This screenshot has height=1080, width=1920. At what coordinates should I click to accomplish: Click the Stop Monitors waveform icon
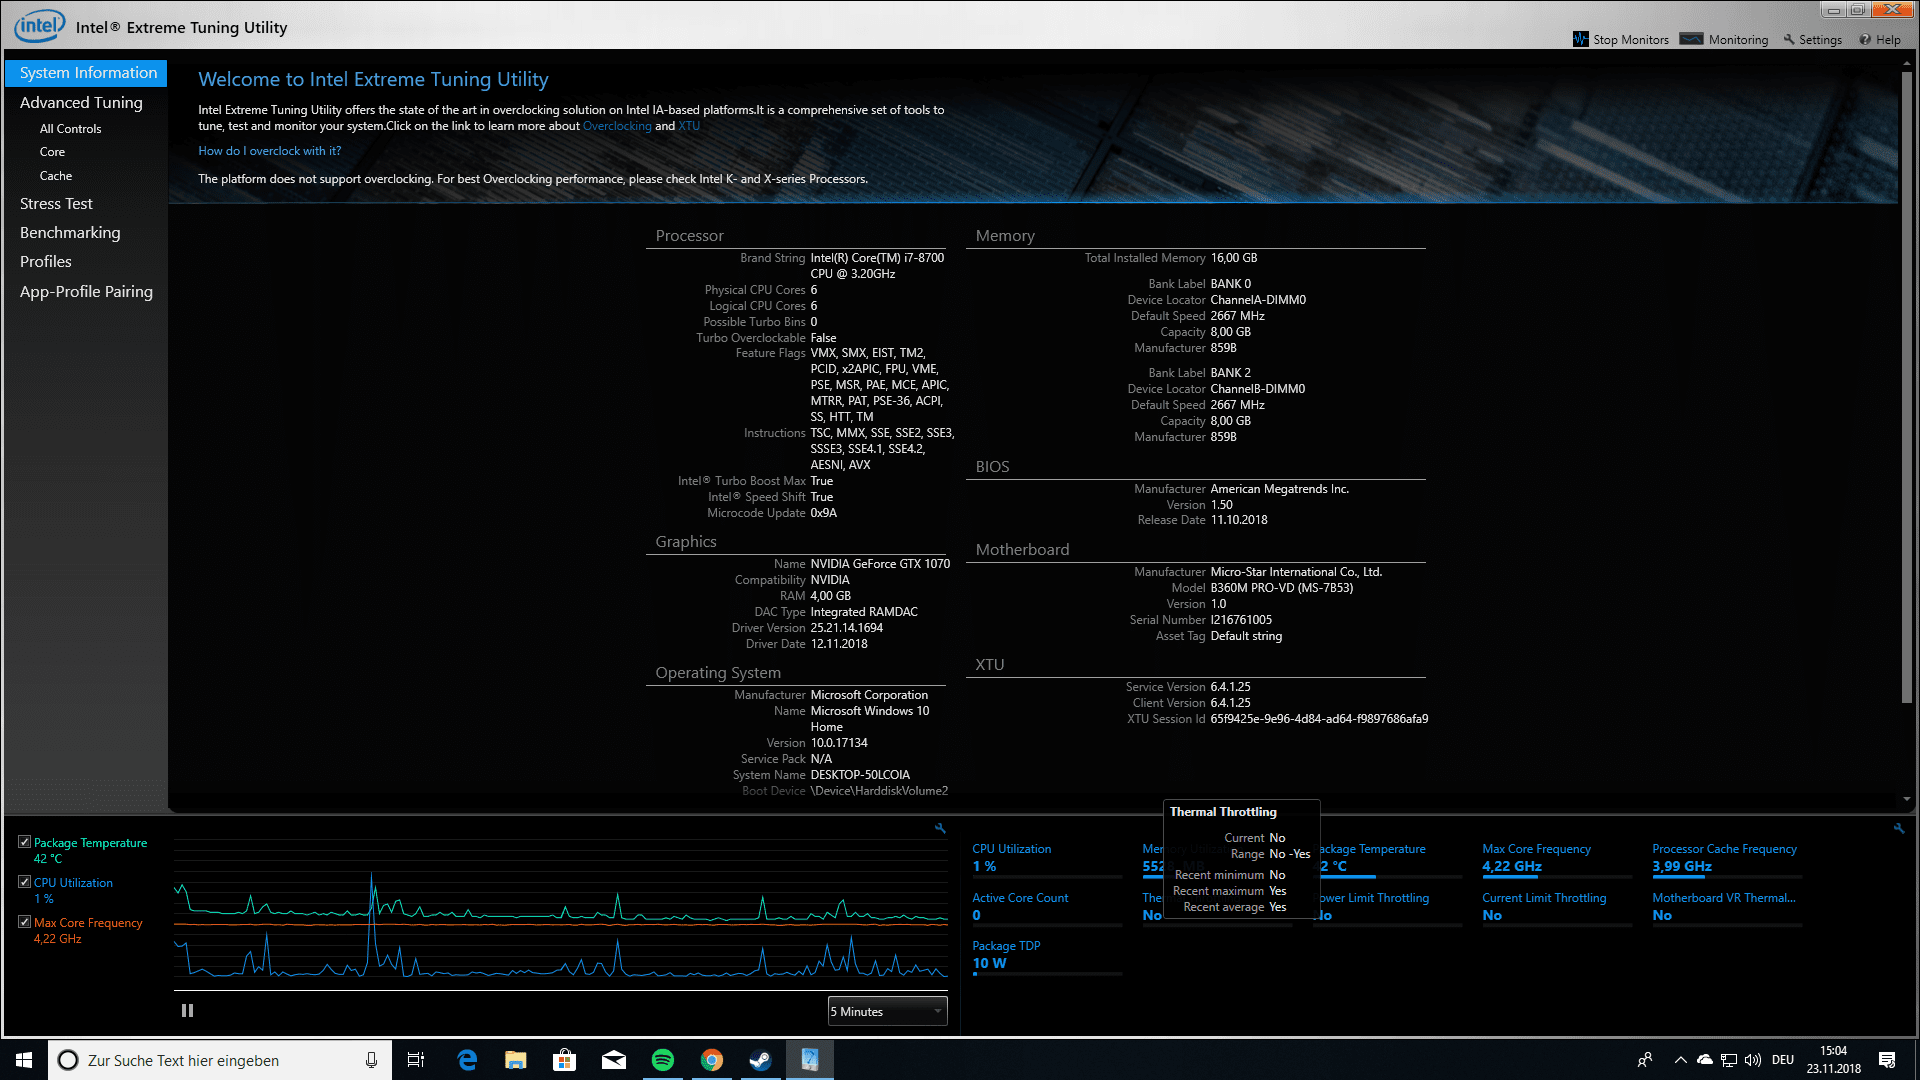(x=1580, y=39)
